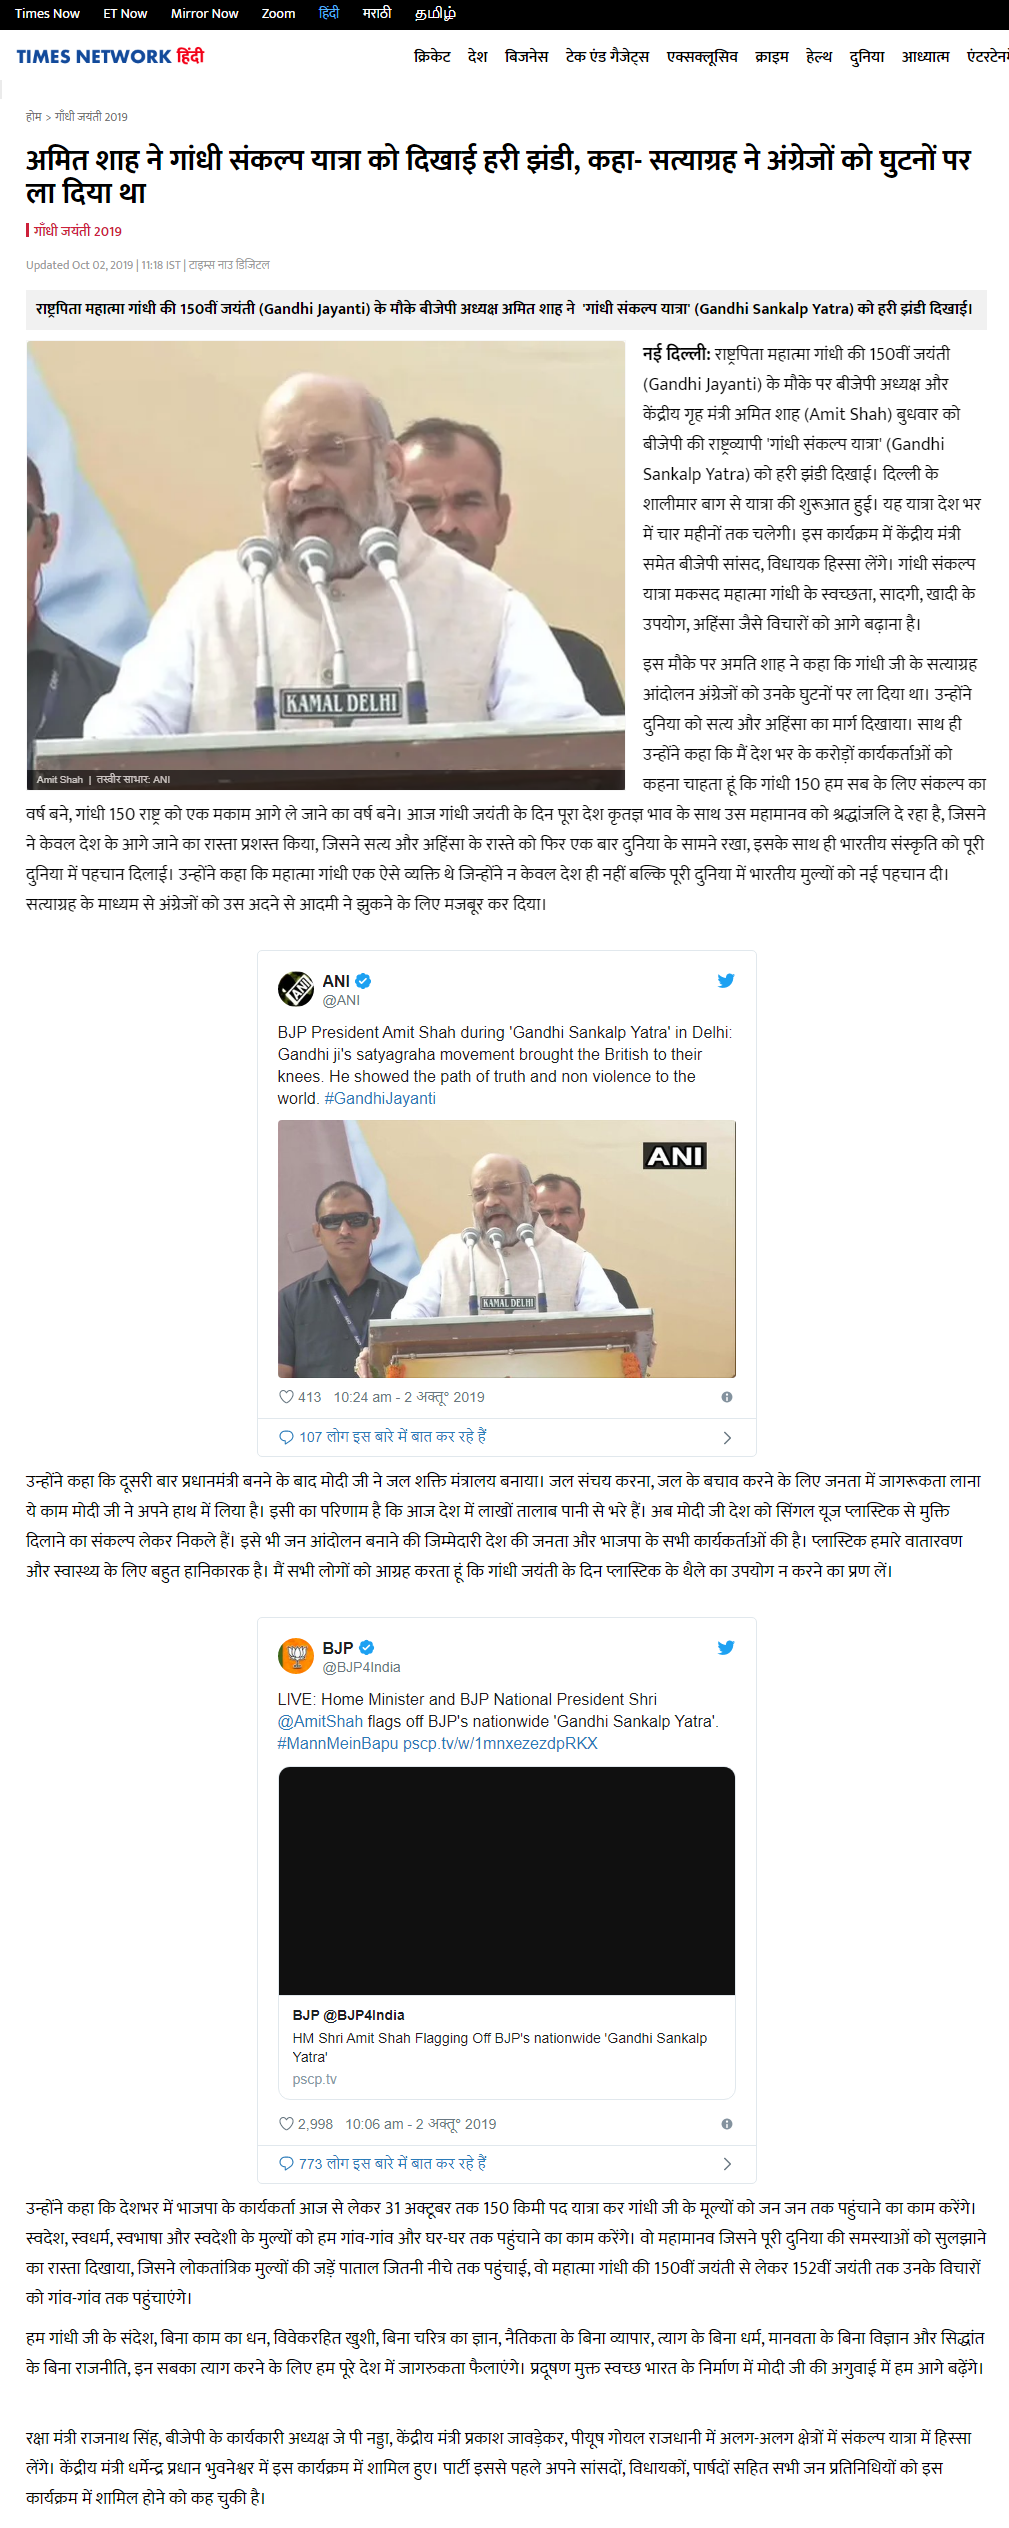Screen dimensions: 1009x2528
Task: Click the BJP lotus profile avatar
Action: point(296,1656)
